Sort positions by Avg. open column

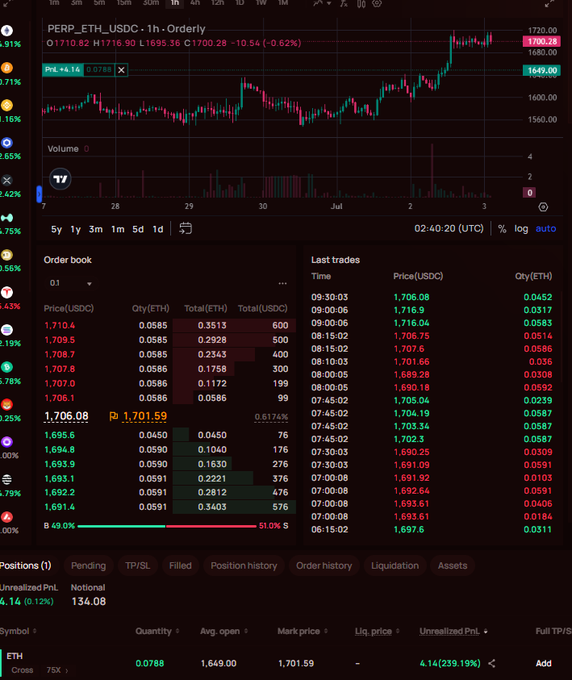click(223, 631)
